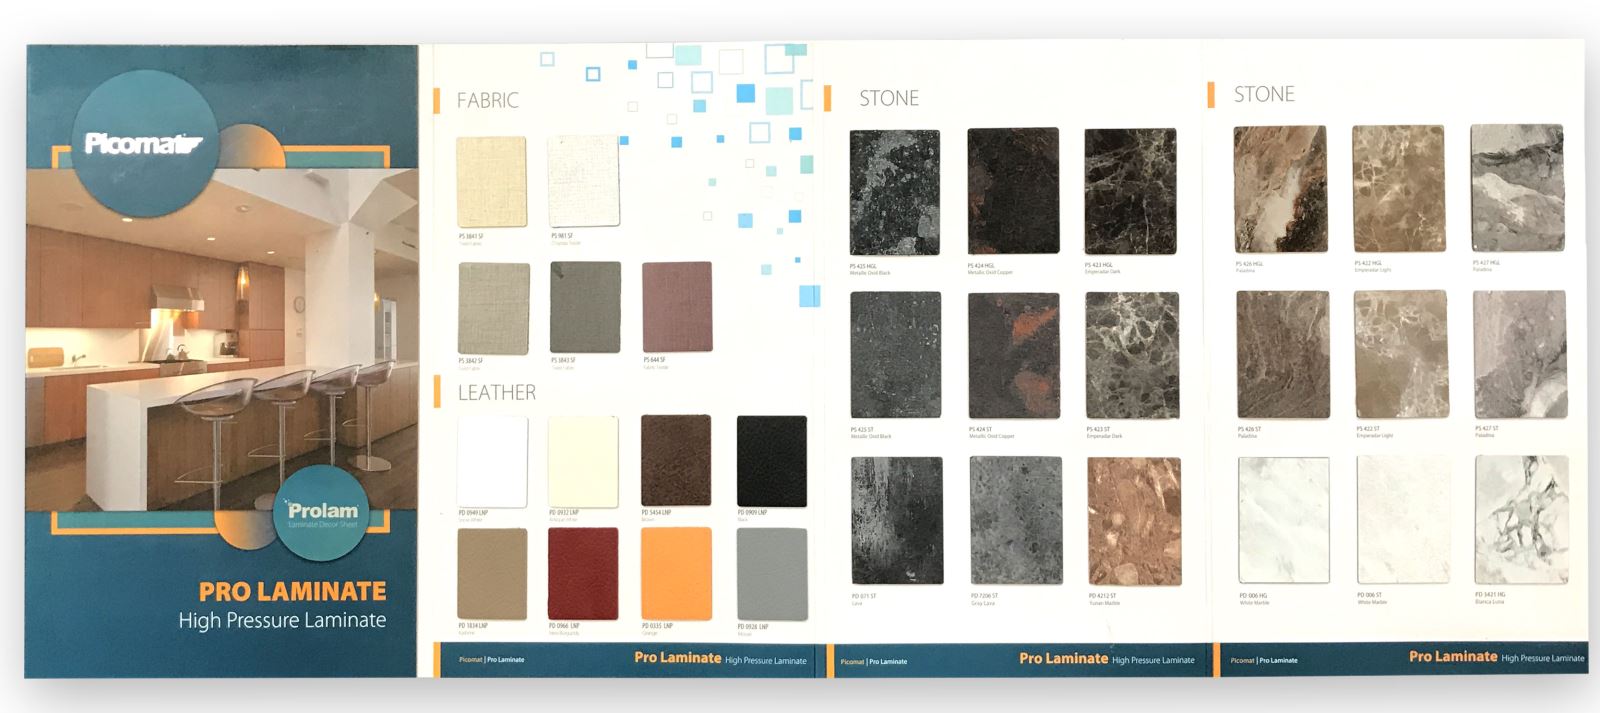Click the 'PS 422 HGL' code label

coord(1368,263)
